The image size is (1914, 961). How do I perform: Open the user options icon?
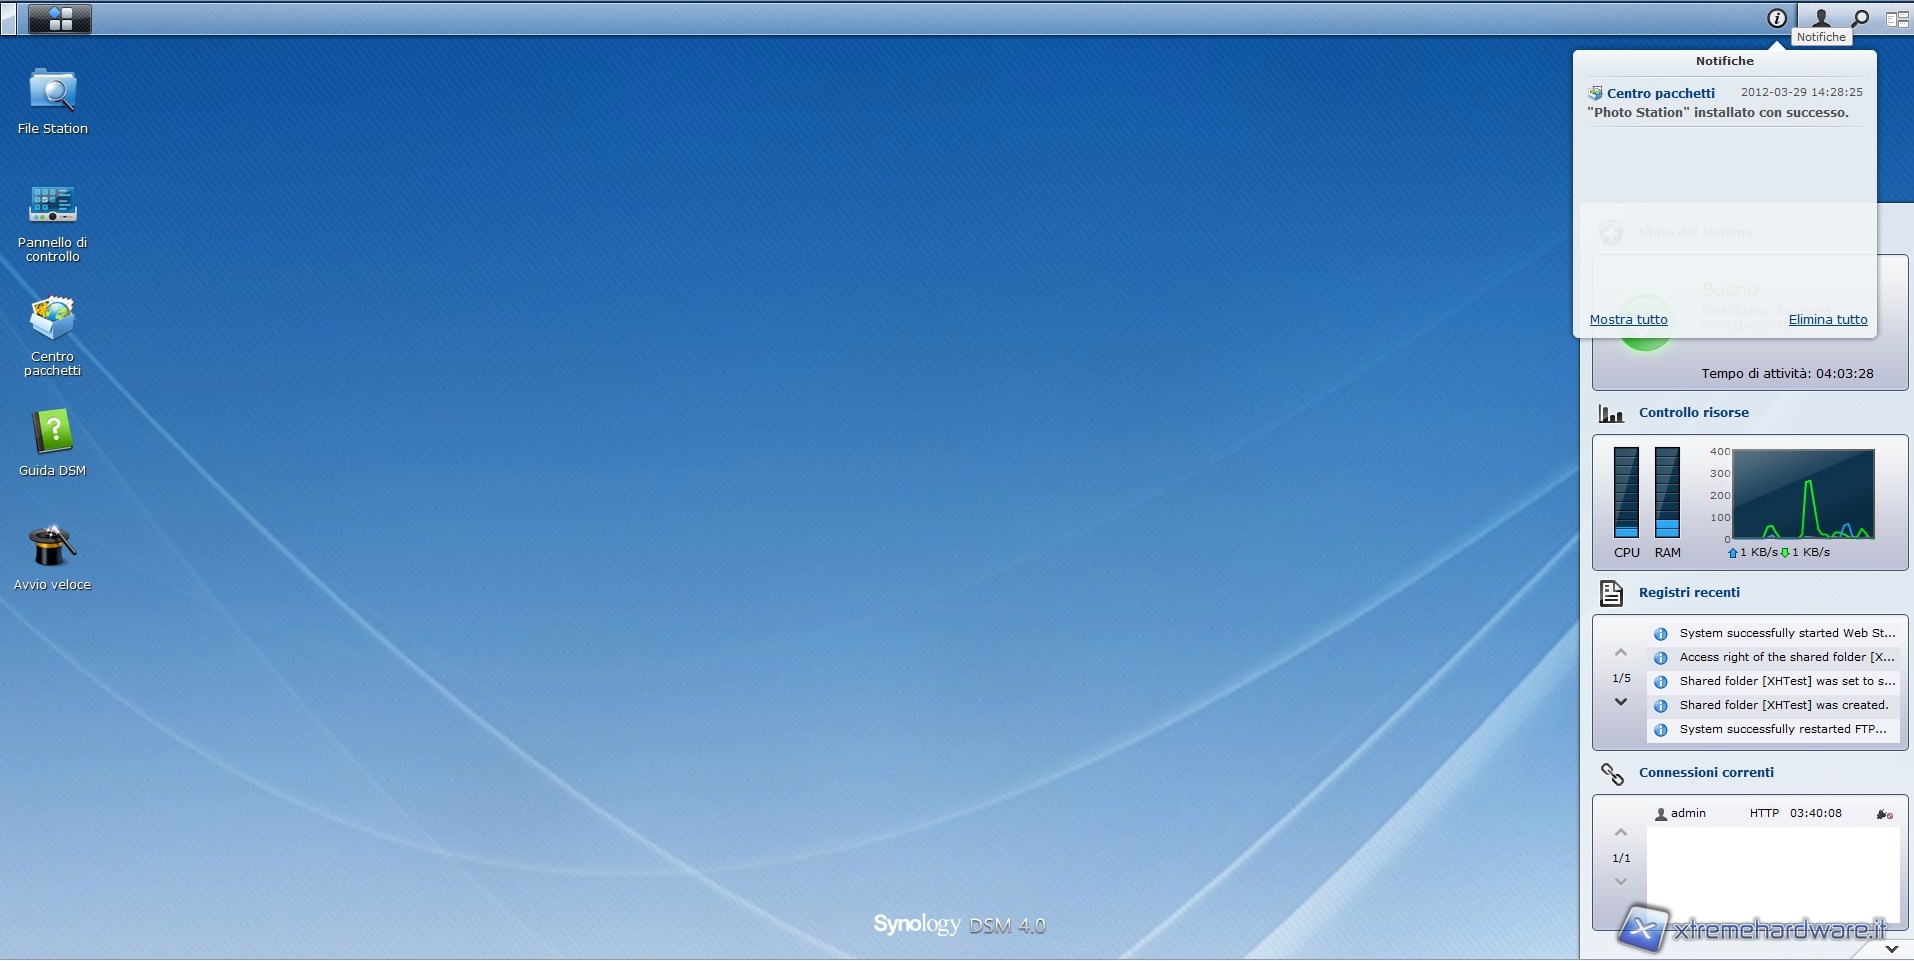pyautogui.click(x=1821, y=18)
